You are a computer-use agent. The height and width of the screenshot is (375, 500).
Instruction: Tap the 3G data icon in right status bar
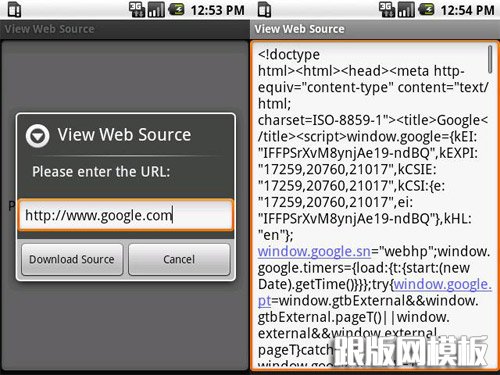tap(387, 10)
